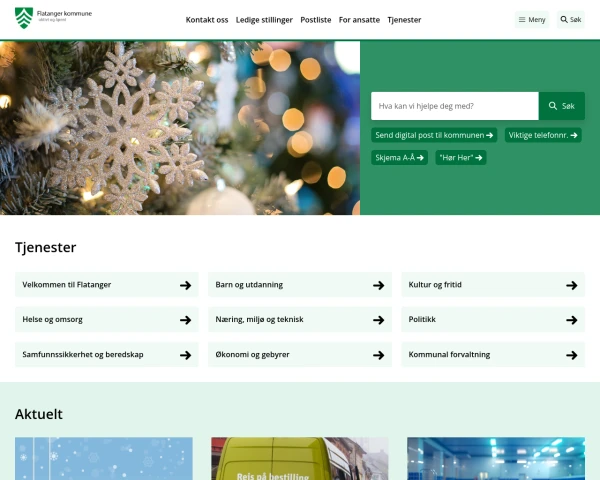Open the snowy blue Aktuelt thumbnail
Screen dimensions: 600x480
pos(104,459)
